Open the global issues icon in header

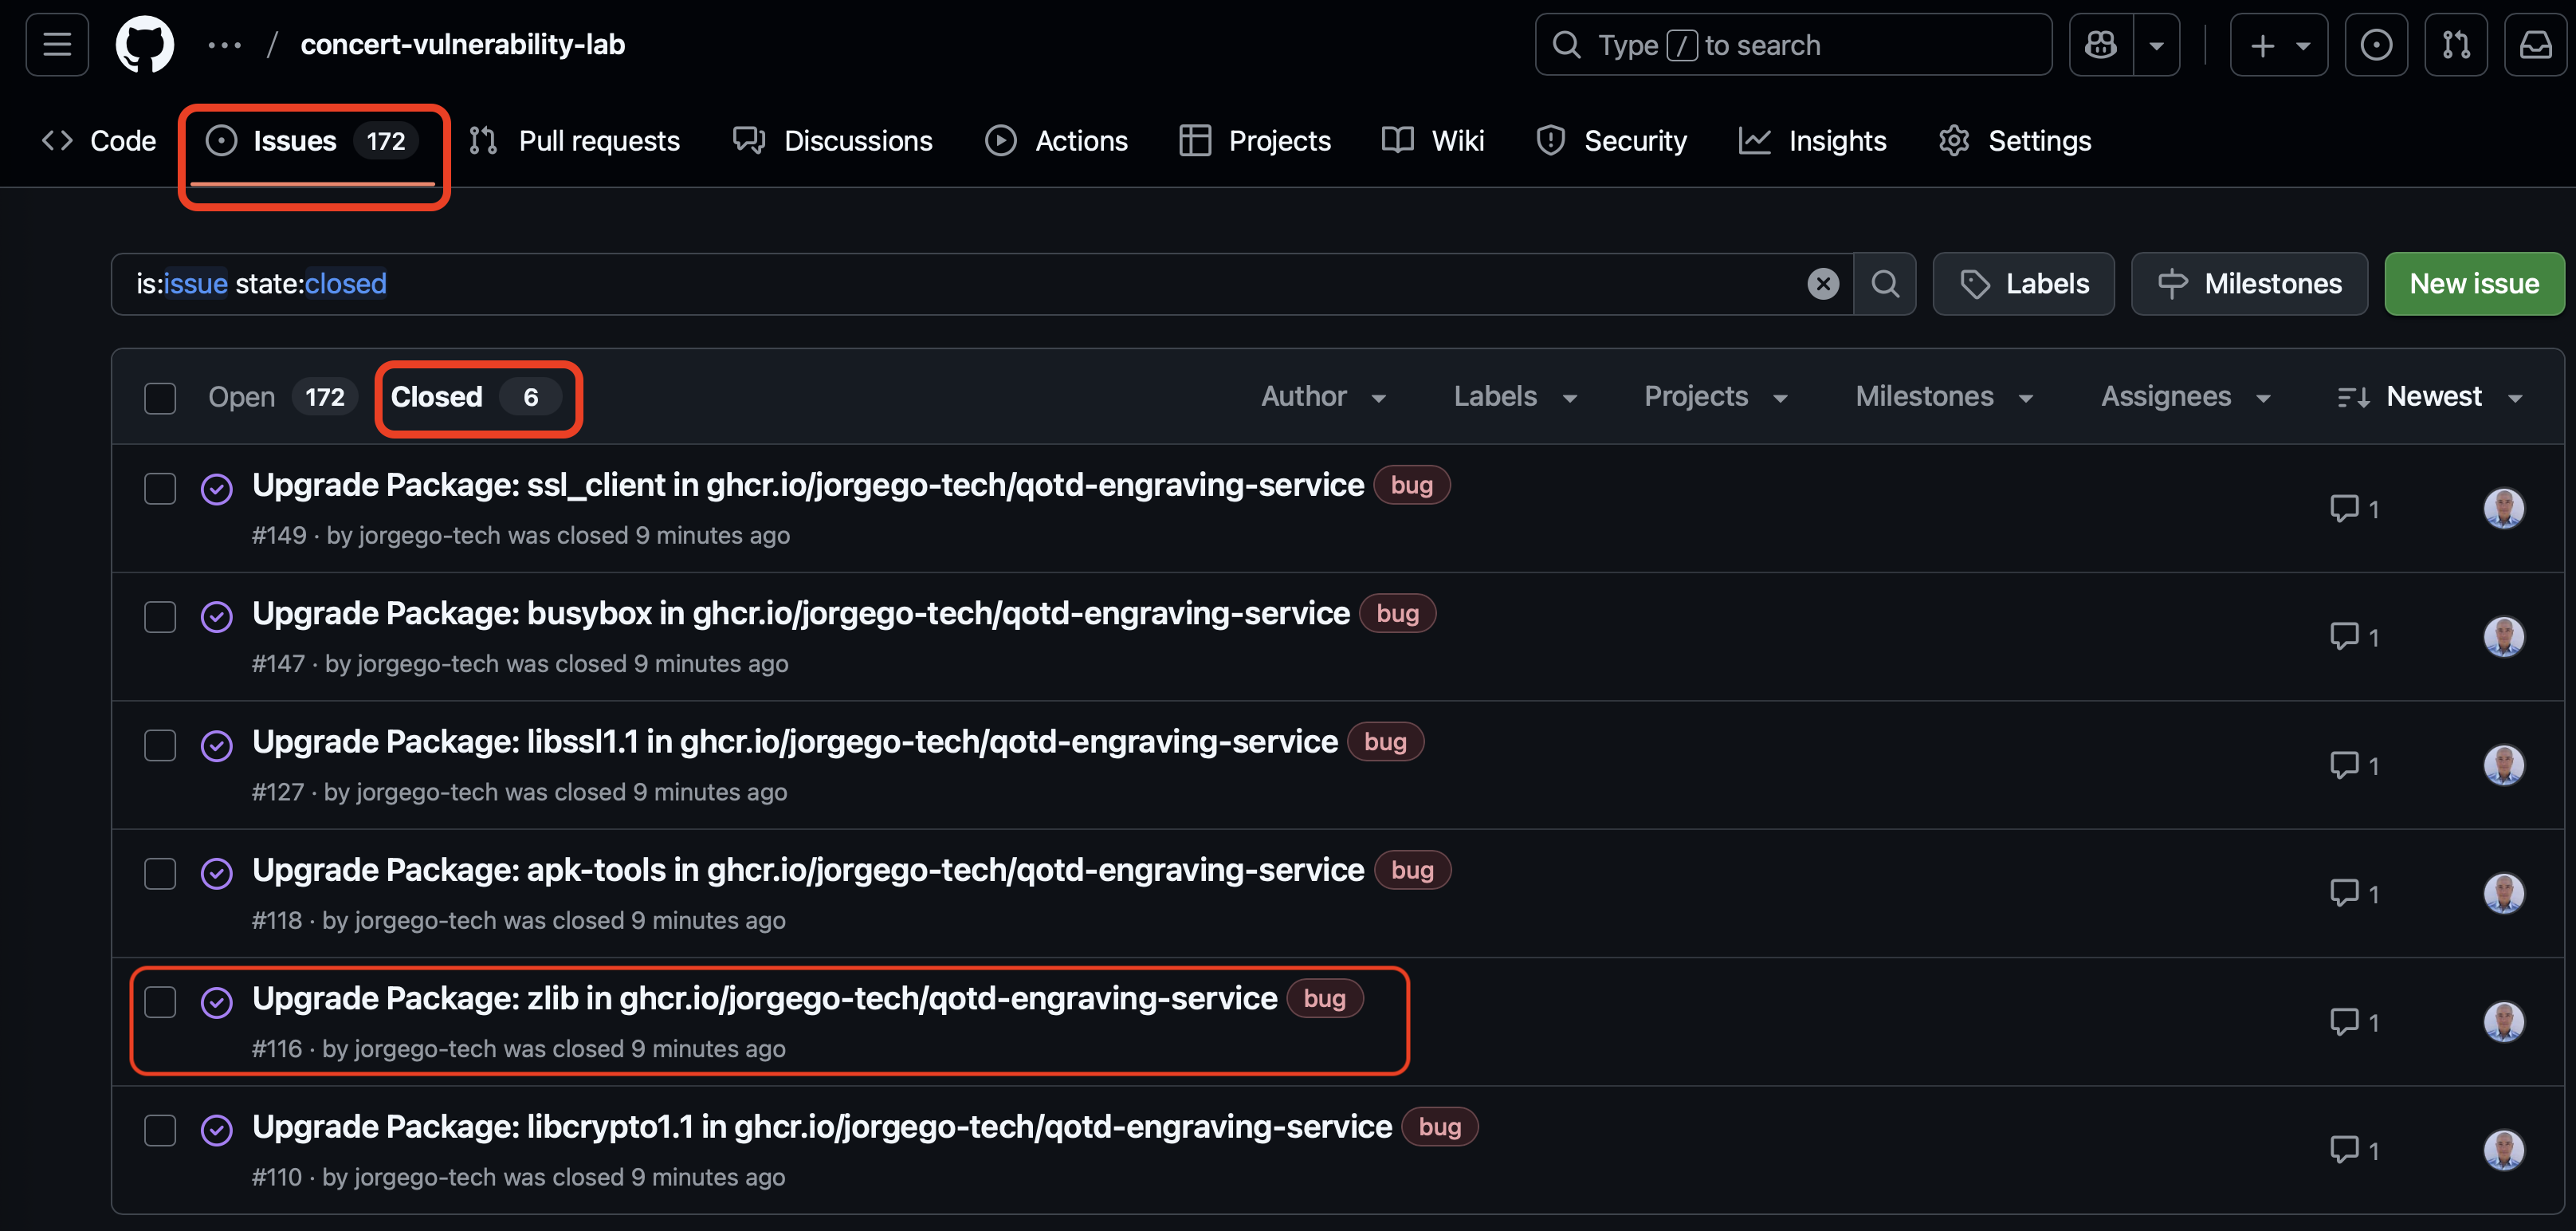click(2377, 45)
